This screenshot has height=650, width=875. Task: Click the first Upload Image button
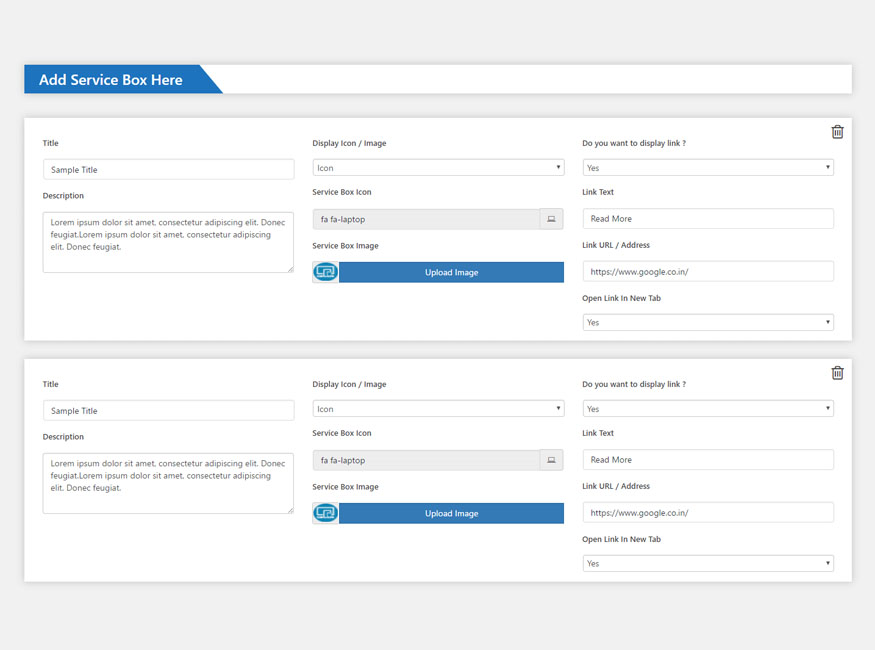(x=451, y=271)
